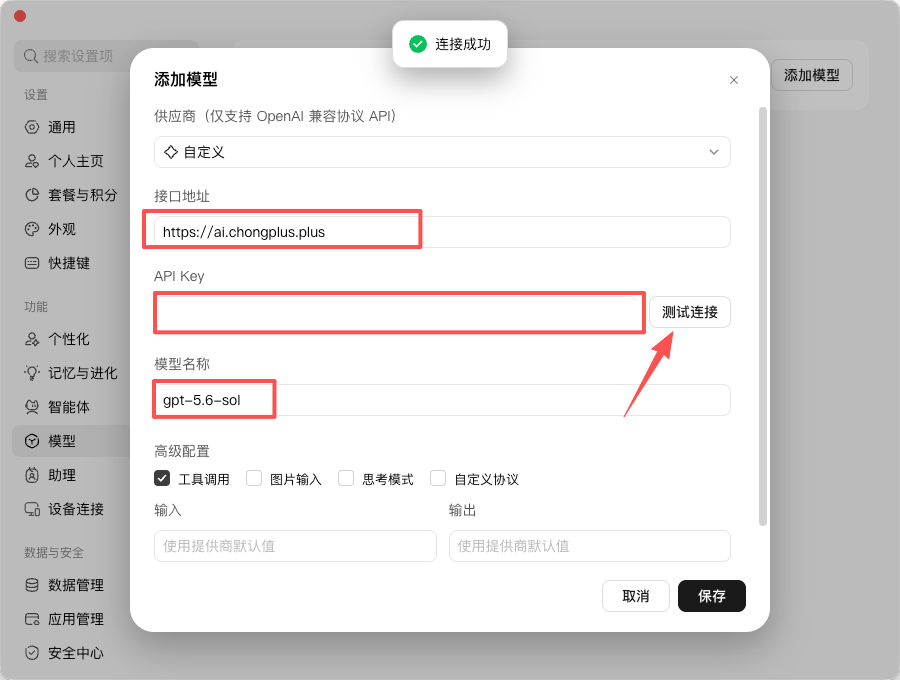The width and height of the screenshot is (900, 680).
Task: Click the dialog vertical scrollbar
Action: pos(763,316)
